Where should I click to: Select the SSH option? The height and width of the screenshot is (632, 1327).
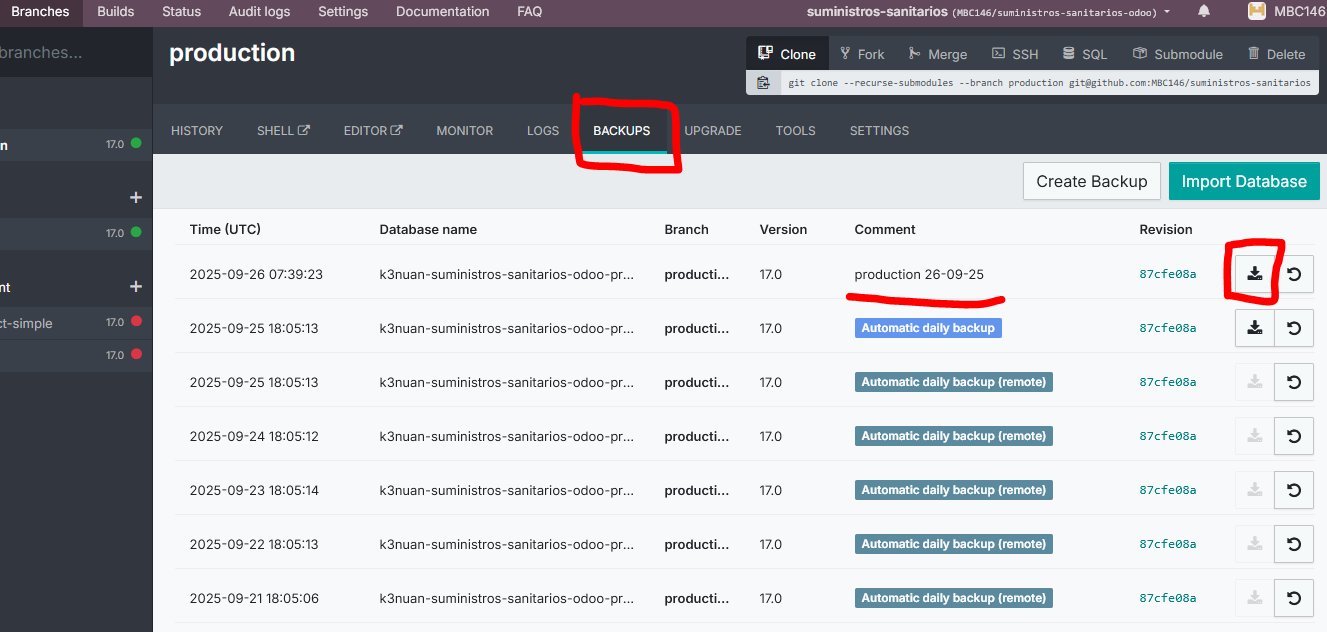click(1015, 54)
